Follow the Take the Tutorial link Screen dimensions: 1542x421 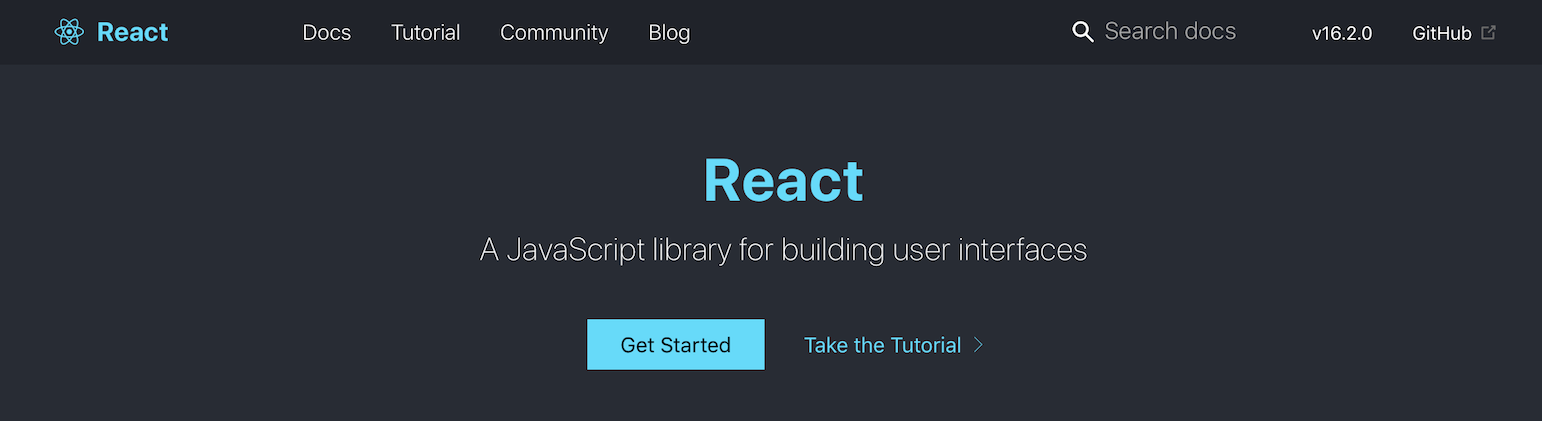point(883,345)
